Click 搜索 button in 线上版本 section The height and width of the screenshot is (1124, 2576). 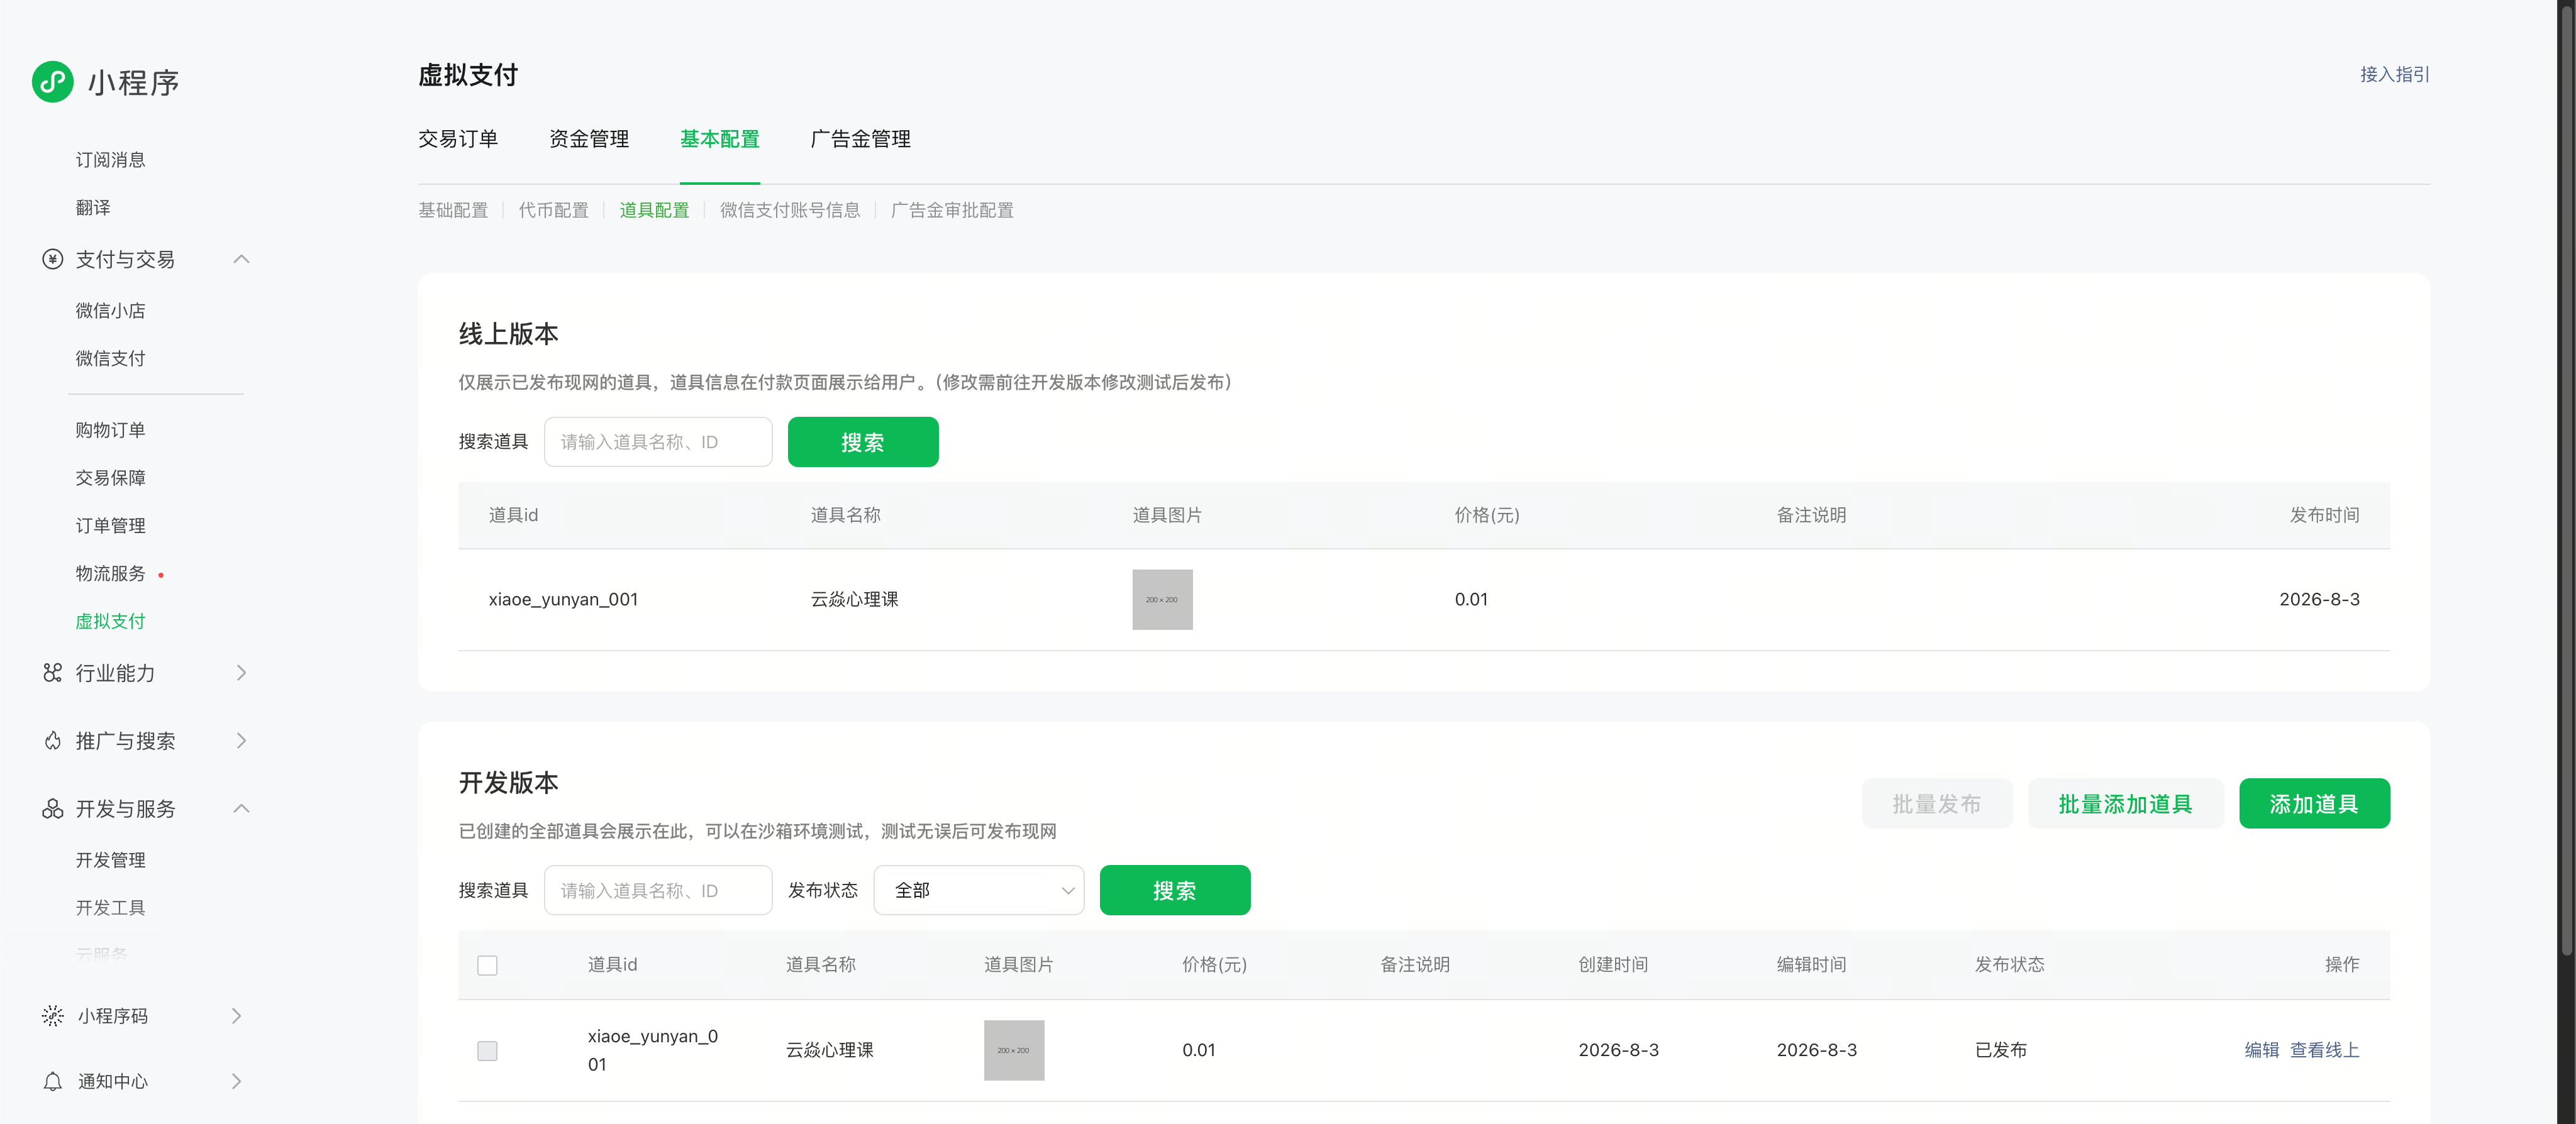coord(863,442)
